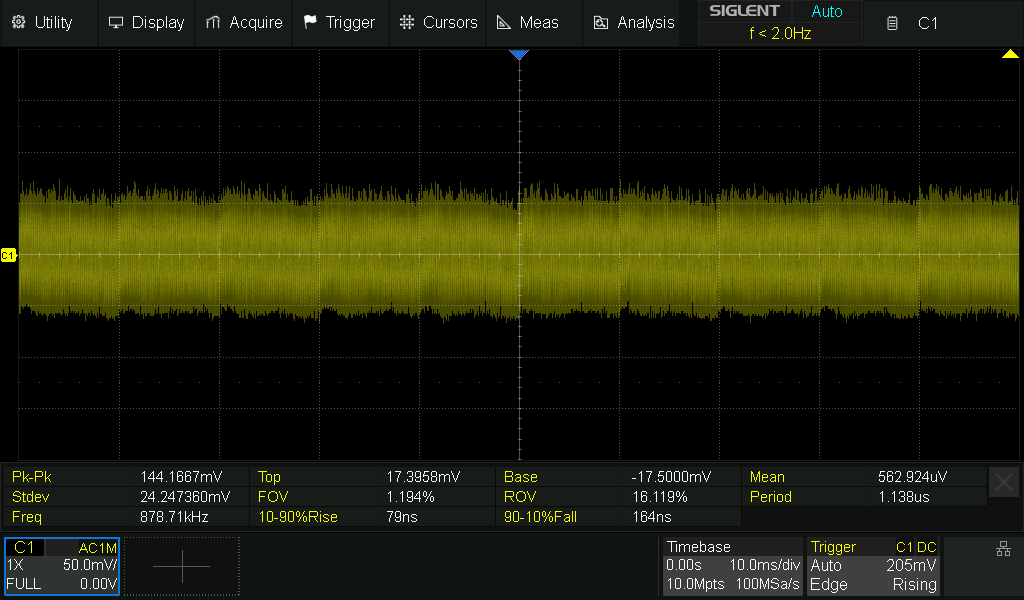Click the Cursors grid icon

[x=407, y=22]
